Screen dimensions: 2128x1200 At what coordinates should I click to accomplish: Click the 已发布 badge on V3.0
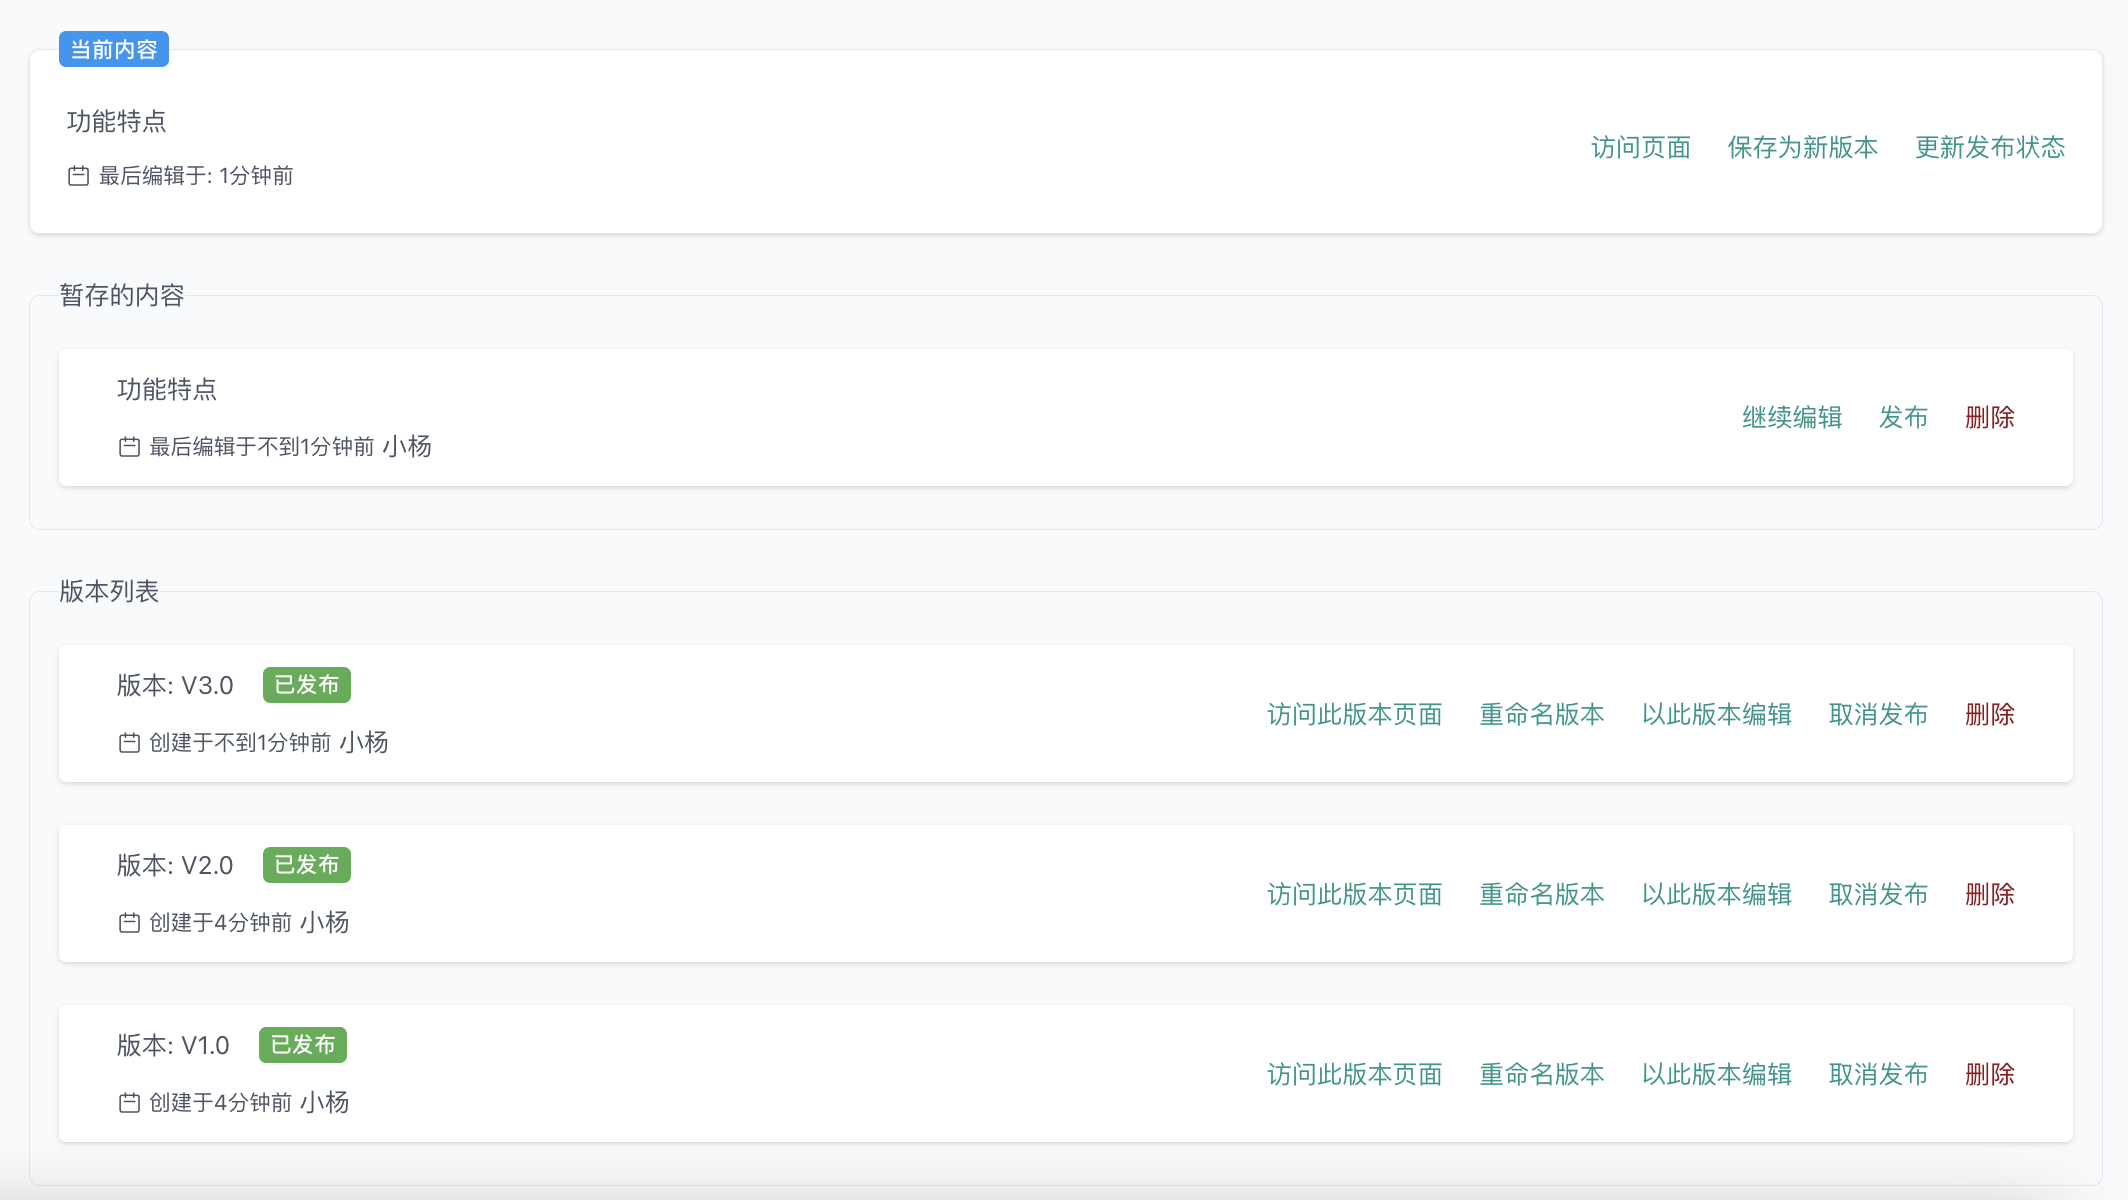point(306,685)
